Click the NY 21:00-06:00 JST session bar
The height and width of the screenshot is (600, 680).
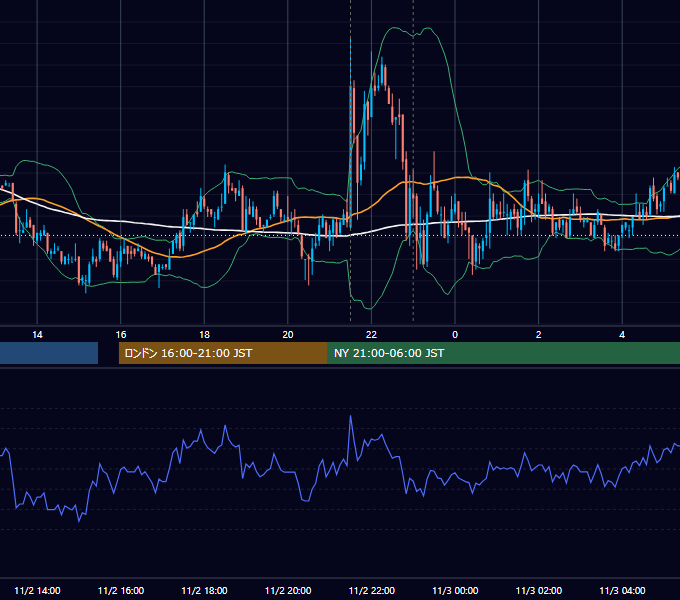coord(503,353)
